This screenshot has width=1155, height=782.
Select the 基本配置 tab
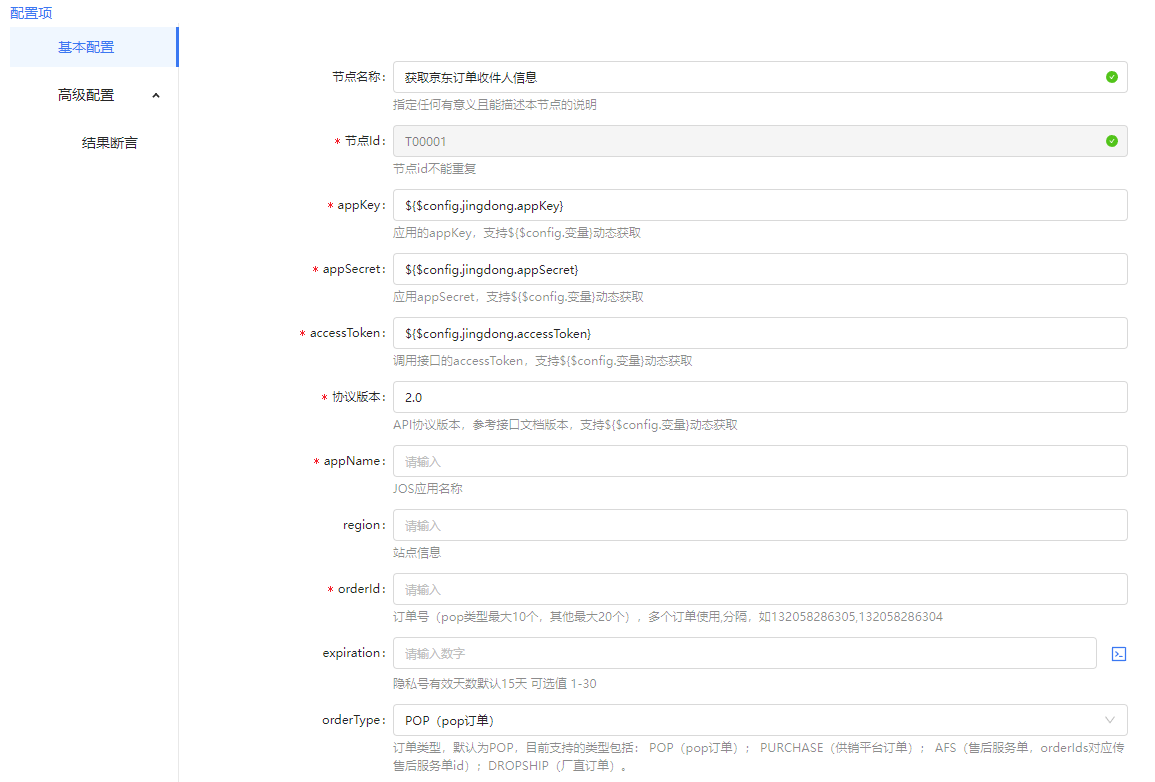coord(86,47)
